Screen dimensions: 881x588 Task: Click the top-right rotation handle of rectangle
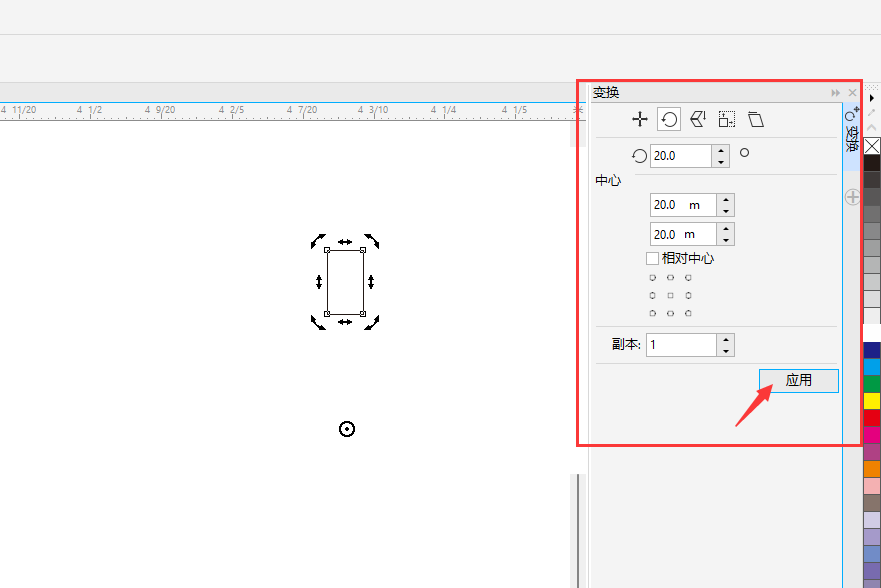click(371, 241)
